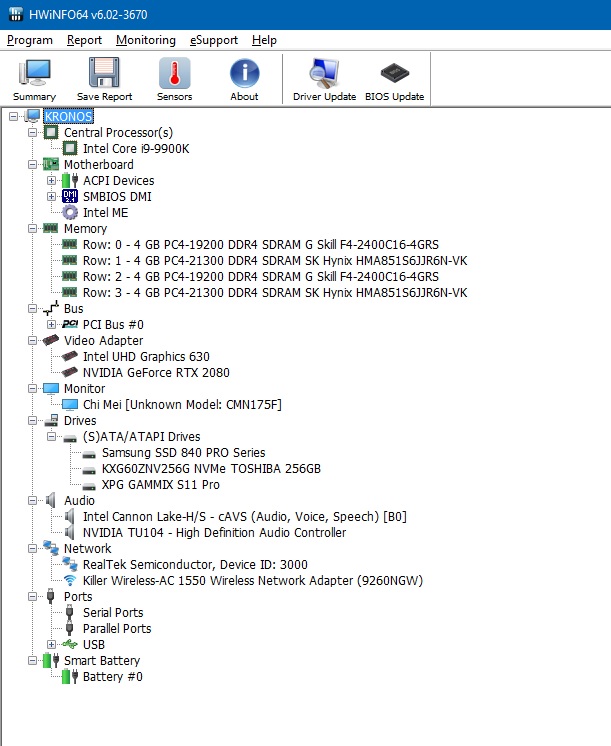Click the ACPI Devices battery icon

[x=70, y=180]
